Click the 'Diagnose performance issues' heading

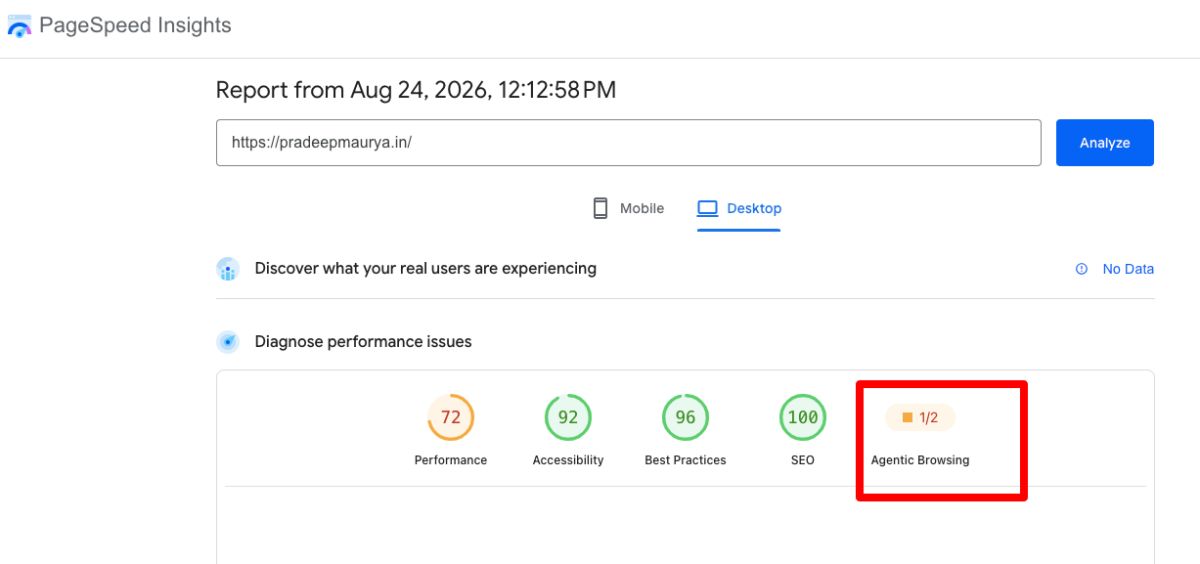(363, 342)
